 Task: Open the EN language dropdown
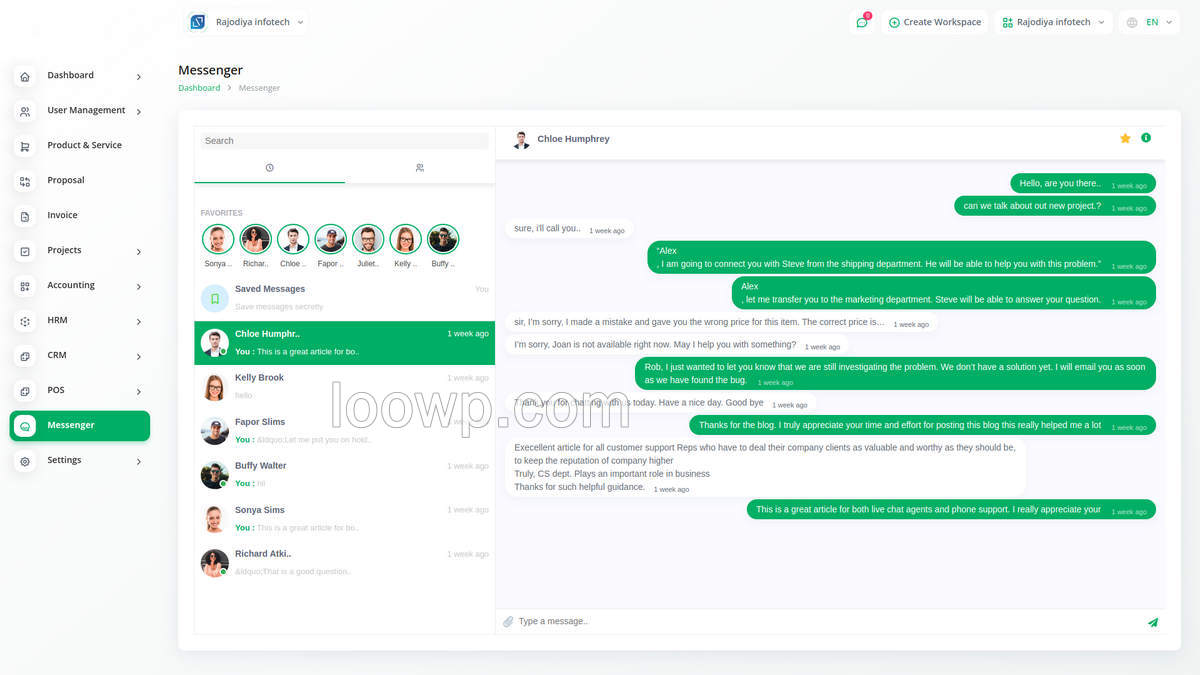1151,22
